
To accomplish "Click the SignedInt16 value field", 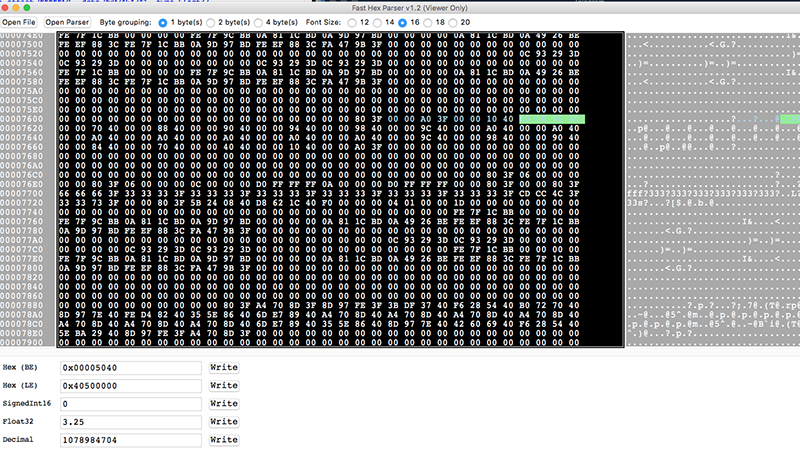I will (x=131, y=404).
